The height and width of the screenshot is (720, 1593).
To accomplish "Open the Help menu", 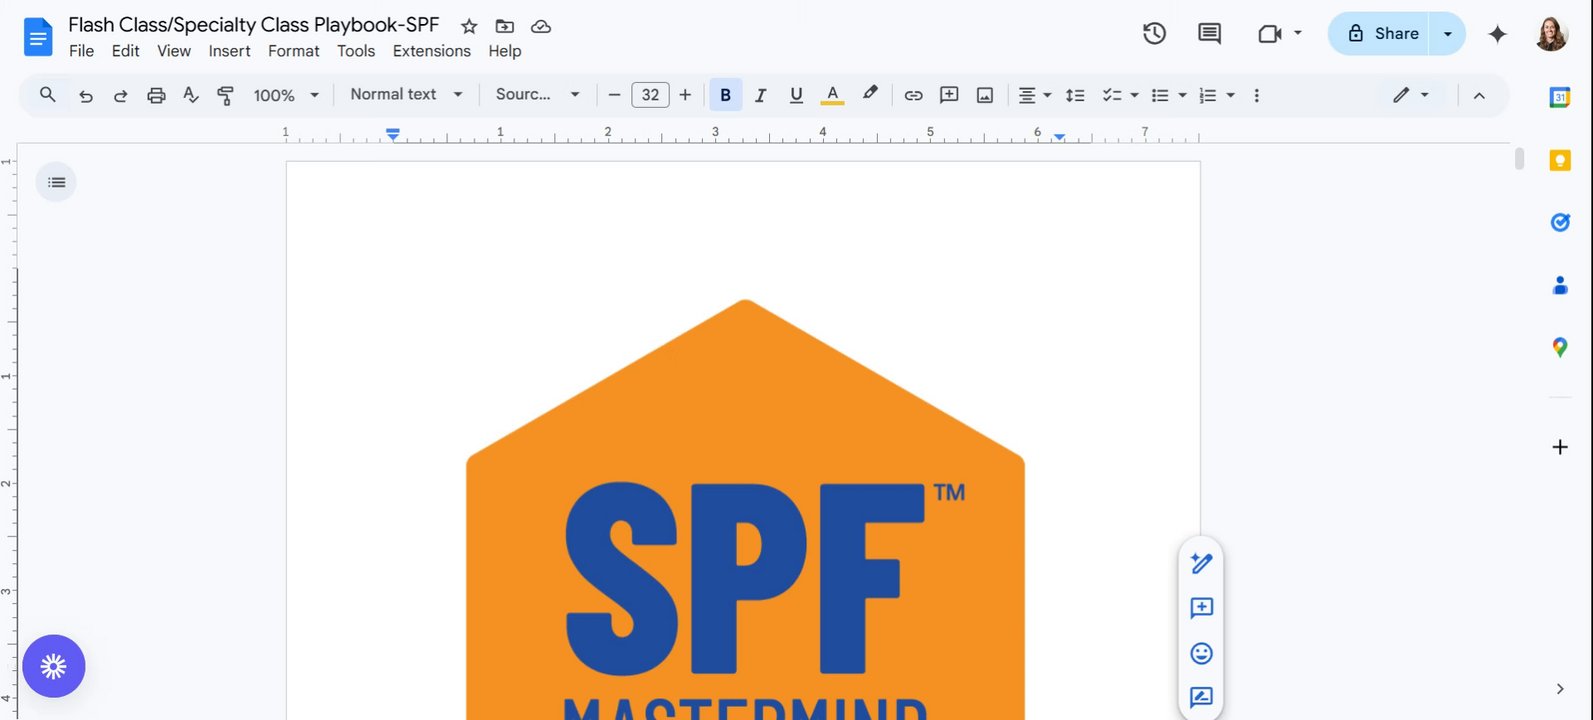I will (505, 51).
